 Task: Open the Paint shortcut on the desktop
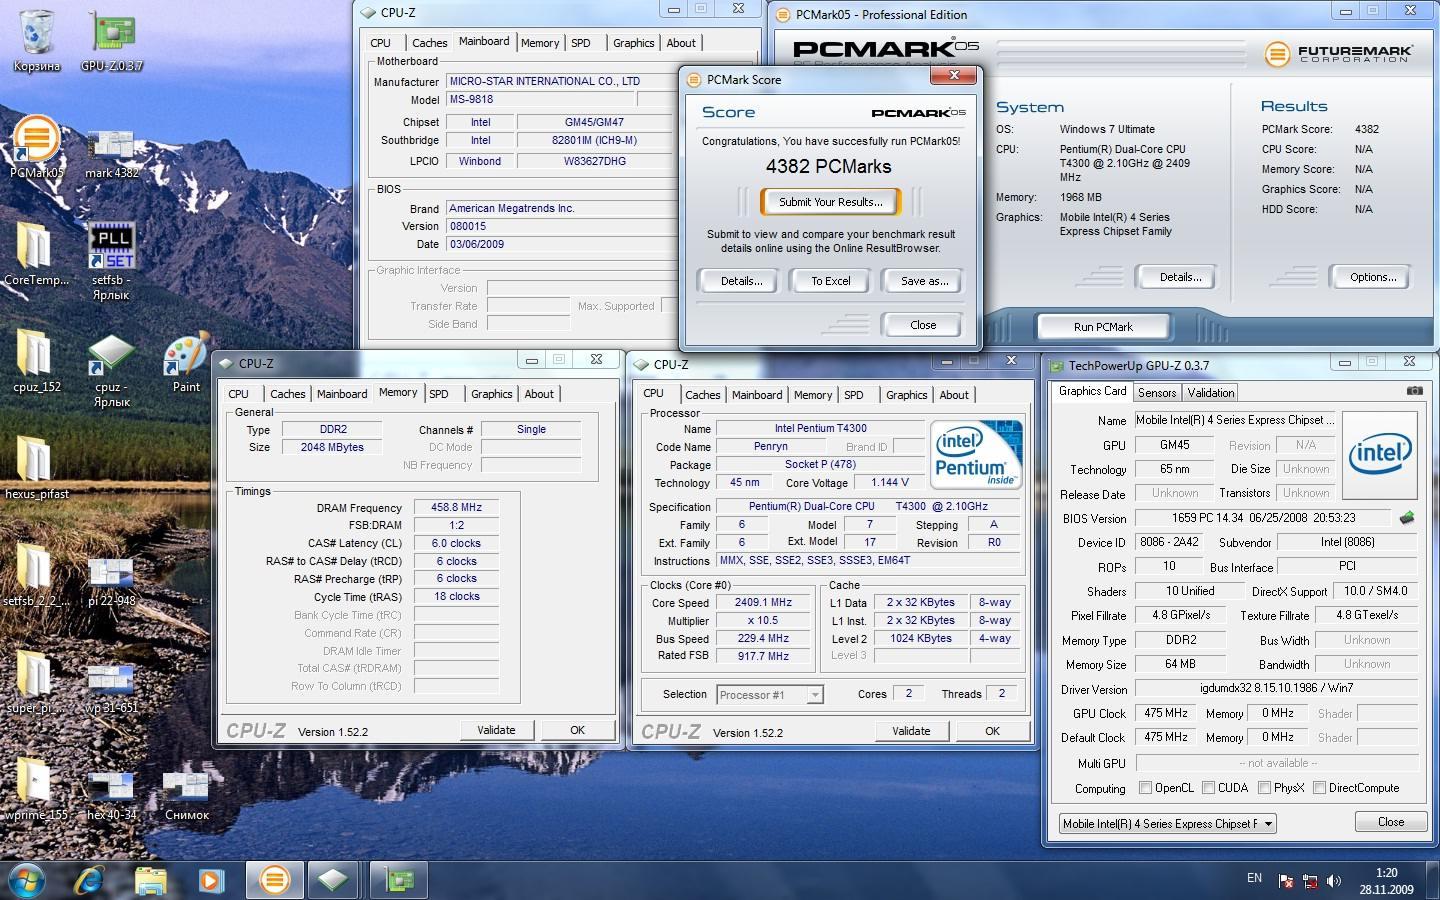click(186, 360)
